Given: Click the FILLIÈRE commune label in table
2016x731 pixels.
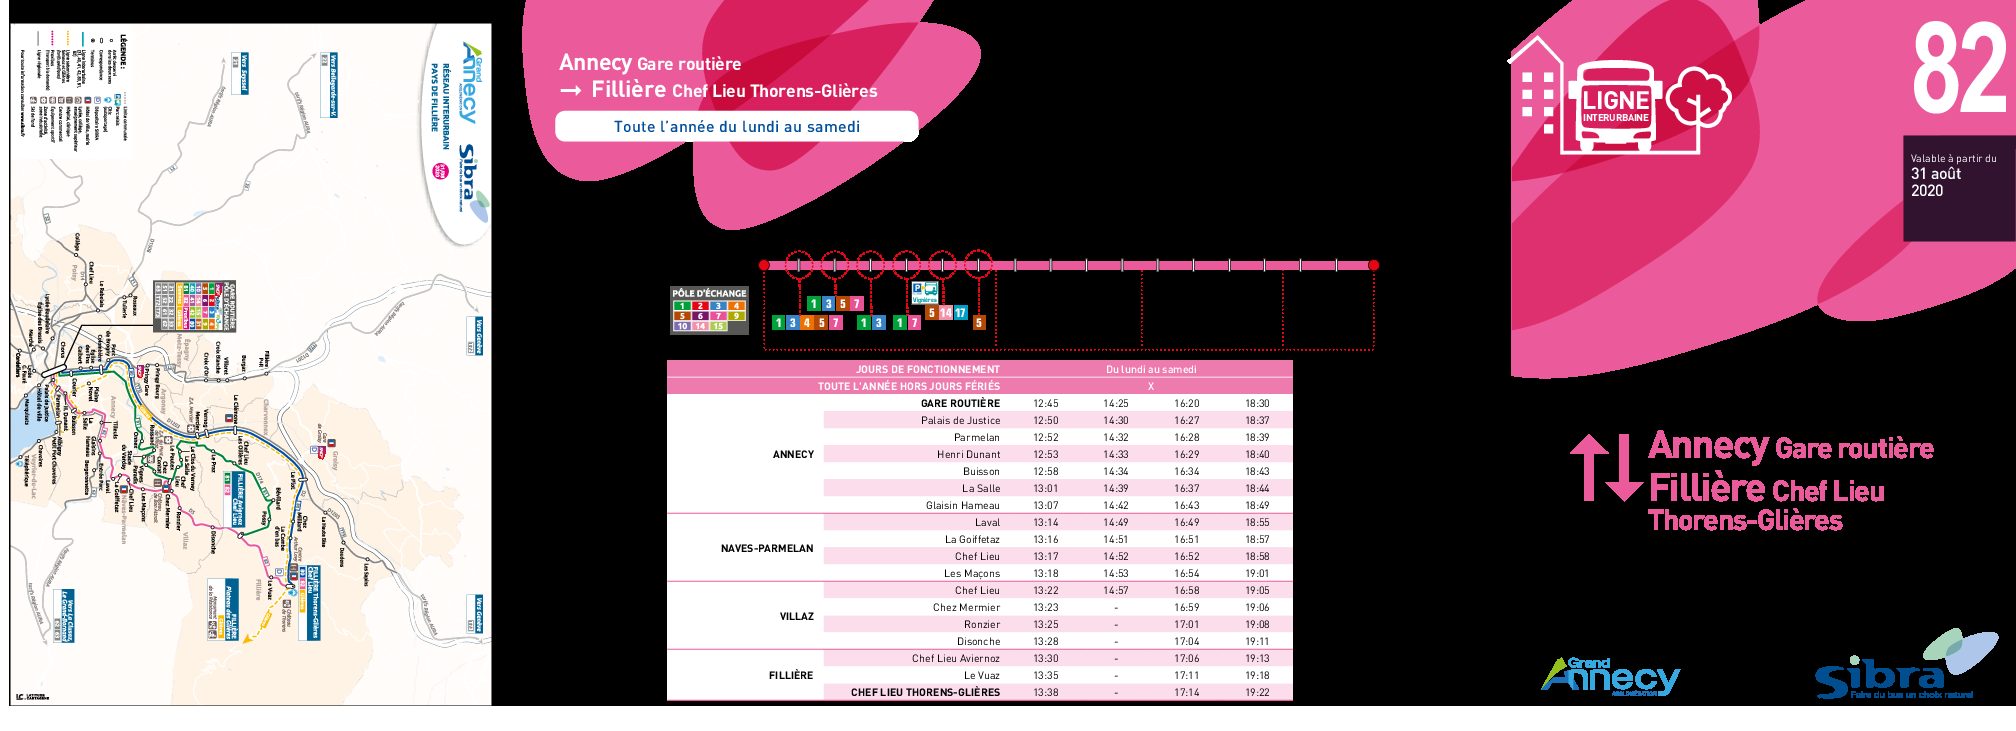Looking at the screenshot, I should tap(791, 675).
